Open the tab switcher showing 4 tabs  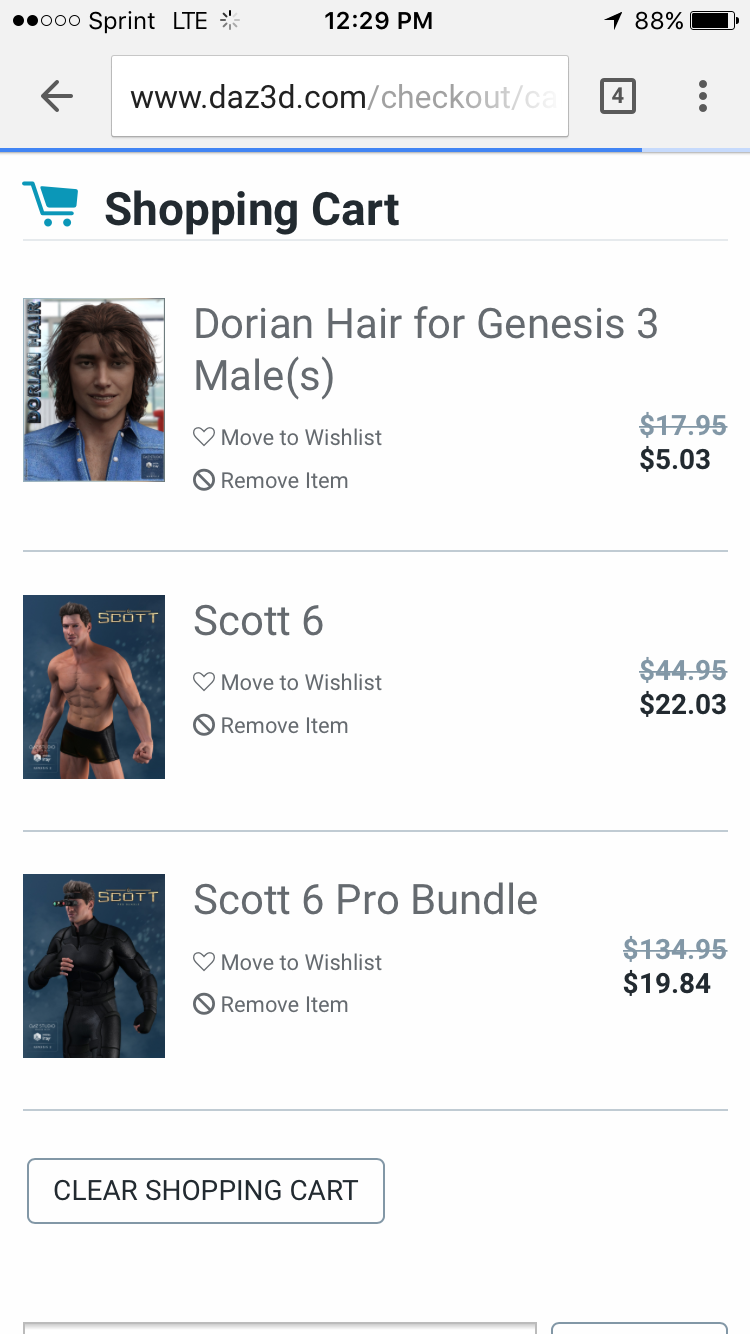(617, 96)
